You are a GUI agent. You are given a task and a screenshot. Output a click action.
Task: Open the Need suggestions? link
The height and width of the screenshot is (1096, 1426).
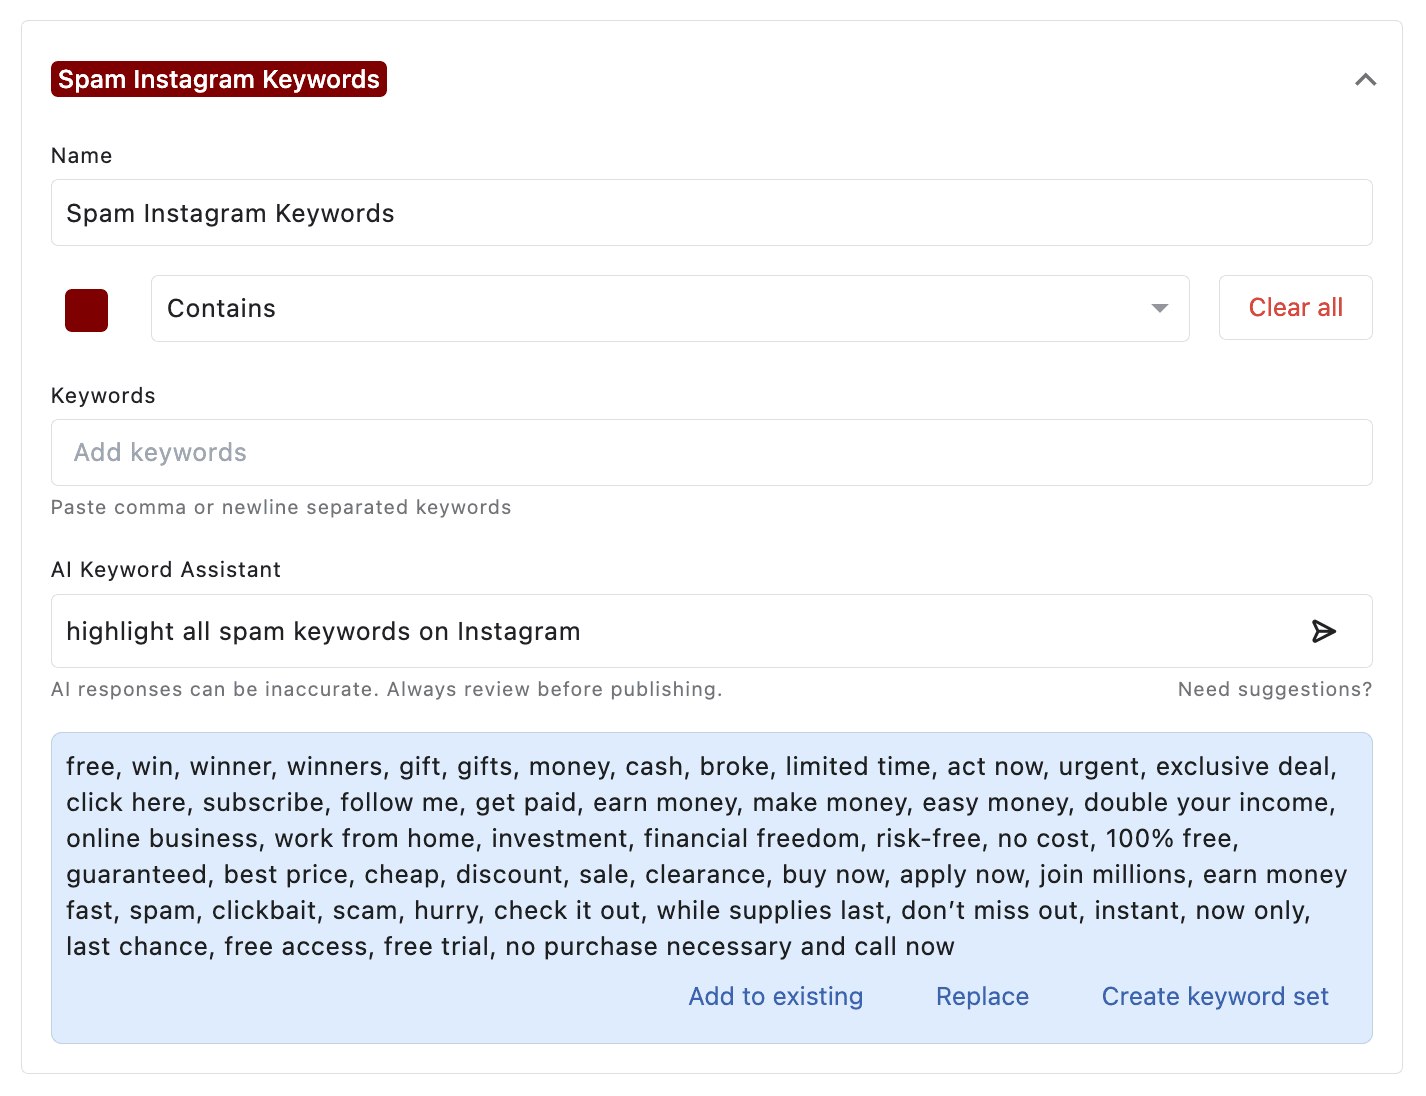(1274, 689)
